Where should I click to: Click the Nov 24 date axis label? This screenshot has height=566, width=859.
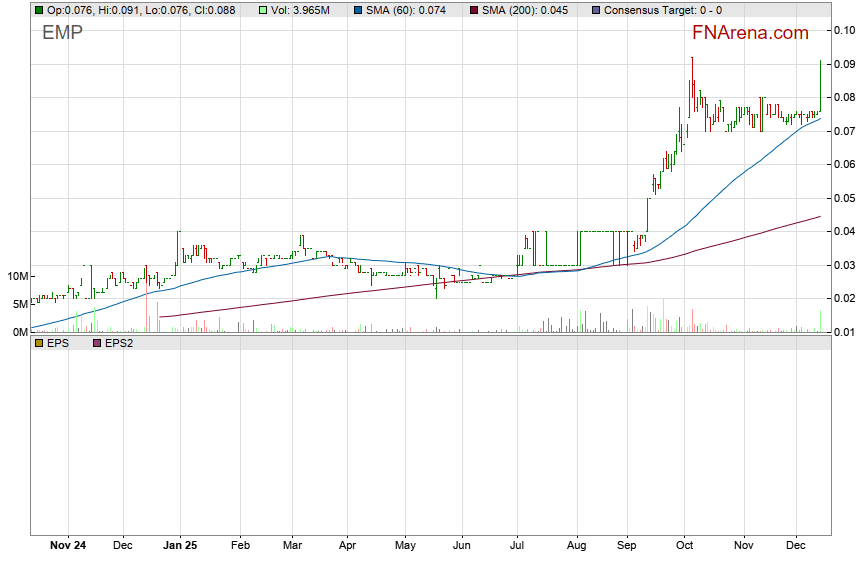point(68,546)
